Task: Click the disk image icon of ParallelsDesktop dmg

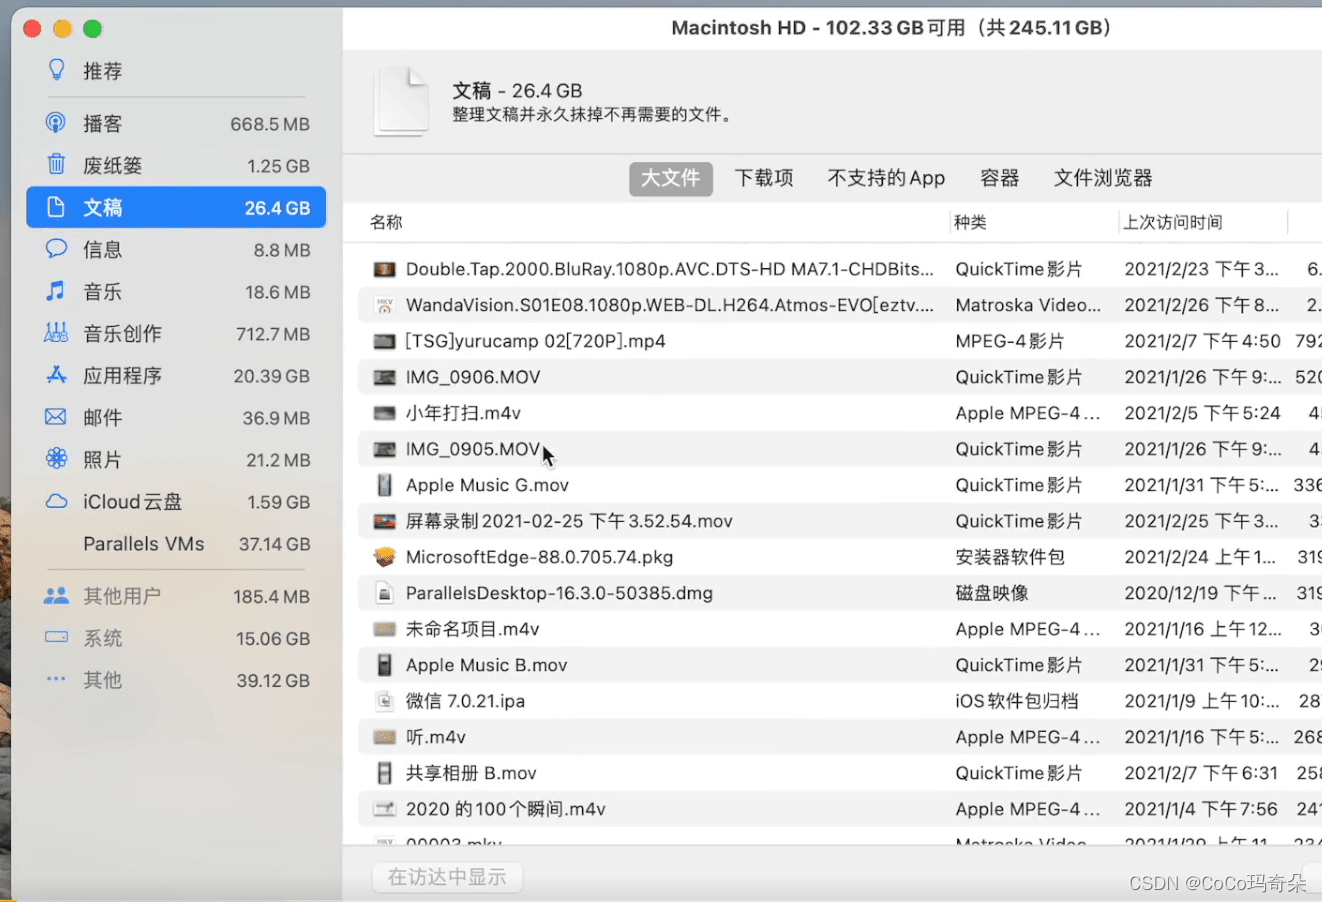Action: [384, 593]
